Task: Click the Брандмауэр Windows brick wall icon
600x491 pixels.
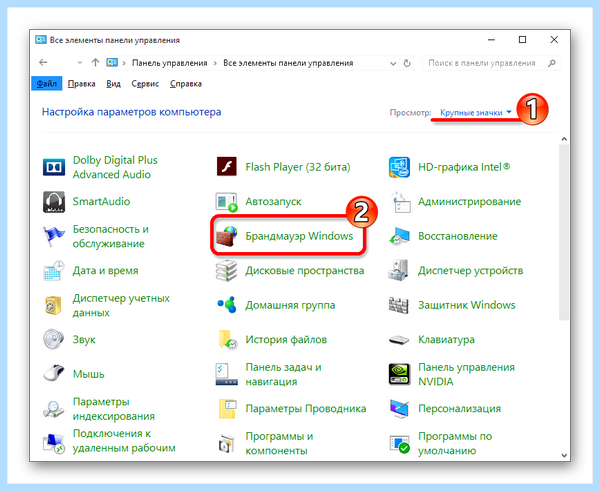Action: pos(227,236)
